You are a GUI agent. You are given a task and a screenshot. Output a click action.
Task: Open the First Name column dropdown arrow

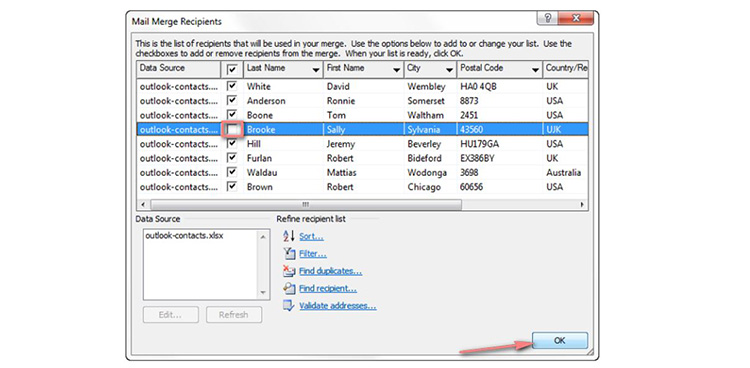[x=397, y=70]
